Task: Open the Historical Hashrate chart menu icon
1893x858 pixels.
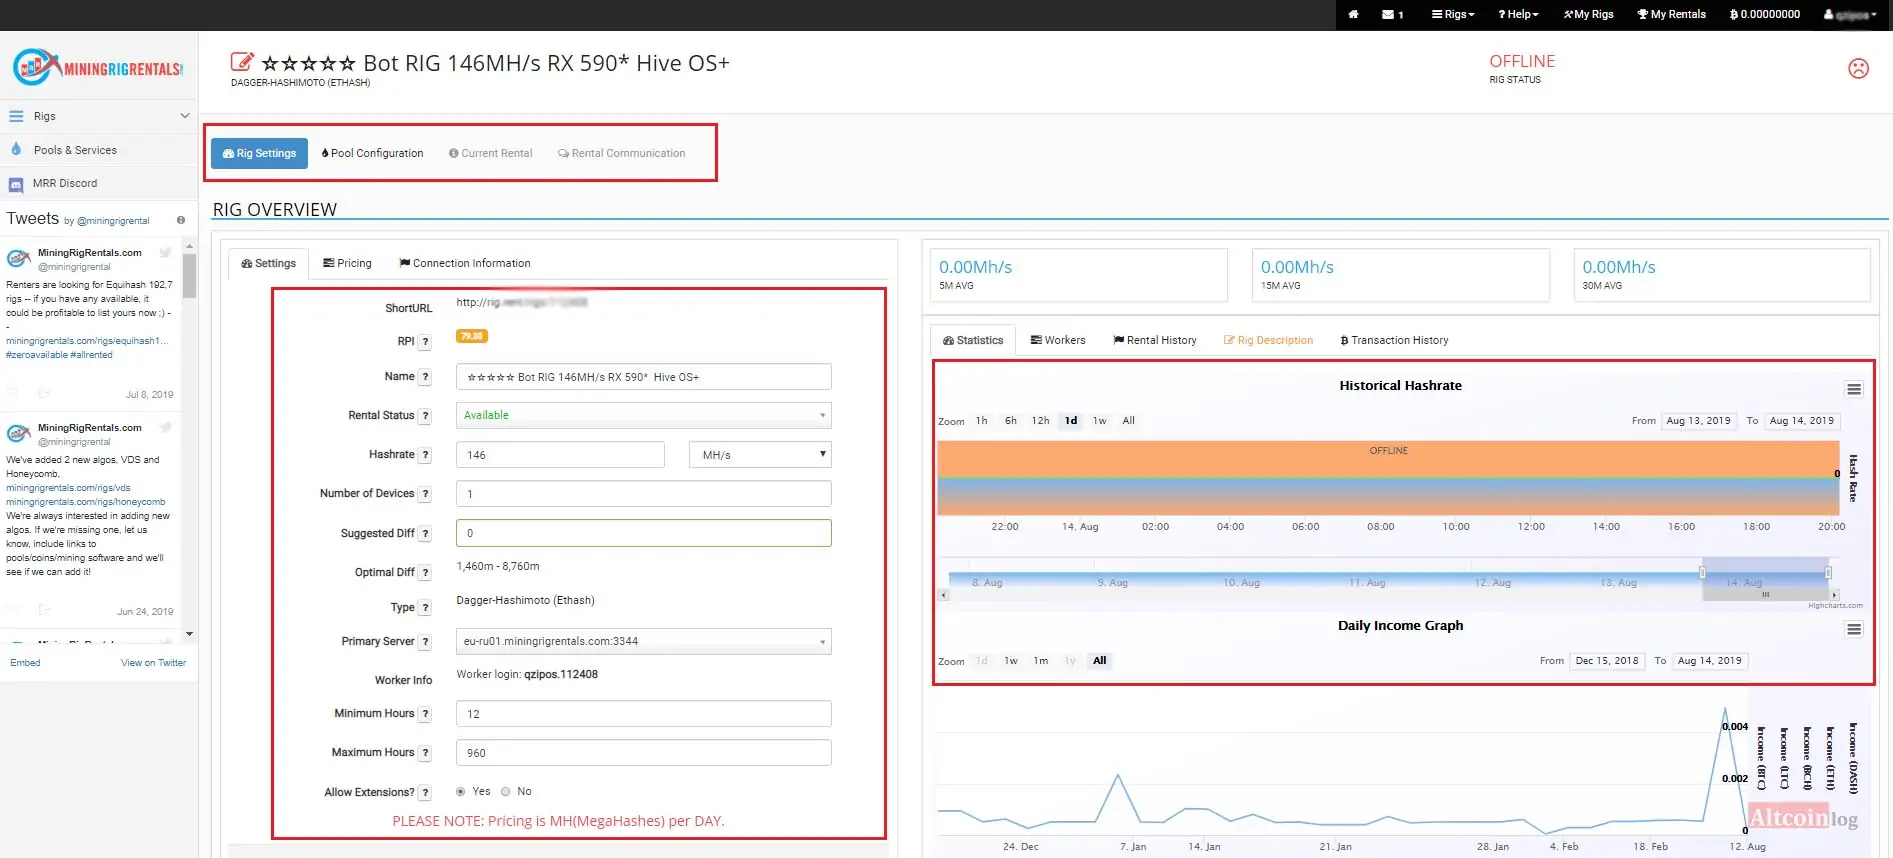Action: tap(1854, 389)
